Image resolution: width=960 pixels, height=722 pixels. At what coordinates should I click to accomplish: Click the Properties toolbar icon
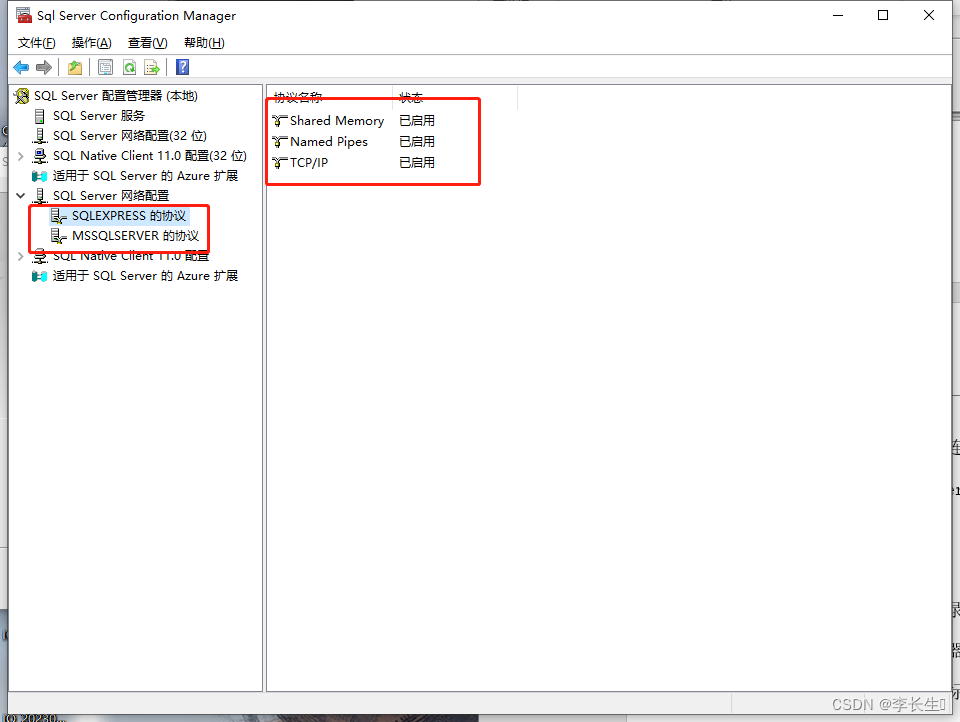point(105,67)
